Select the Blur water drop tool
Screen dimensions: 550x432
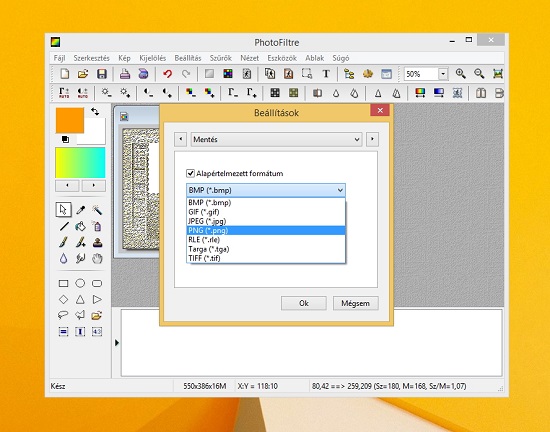click(63, 259)
